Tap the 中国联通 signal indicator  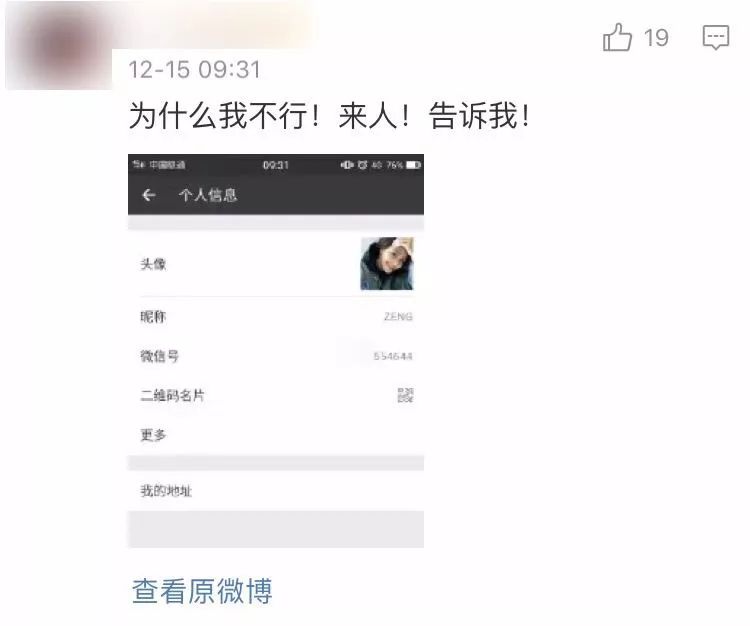coord(159,165)
